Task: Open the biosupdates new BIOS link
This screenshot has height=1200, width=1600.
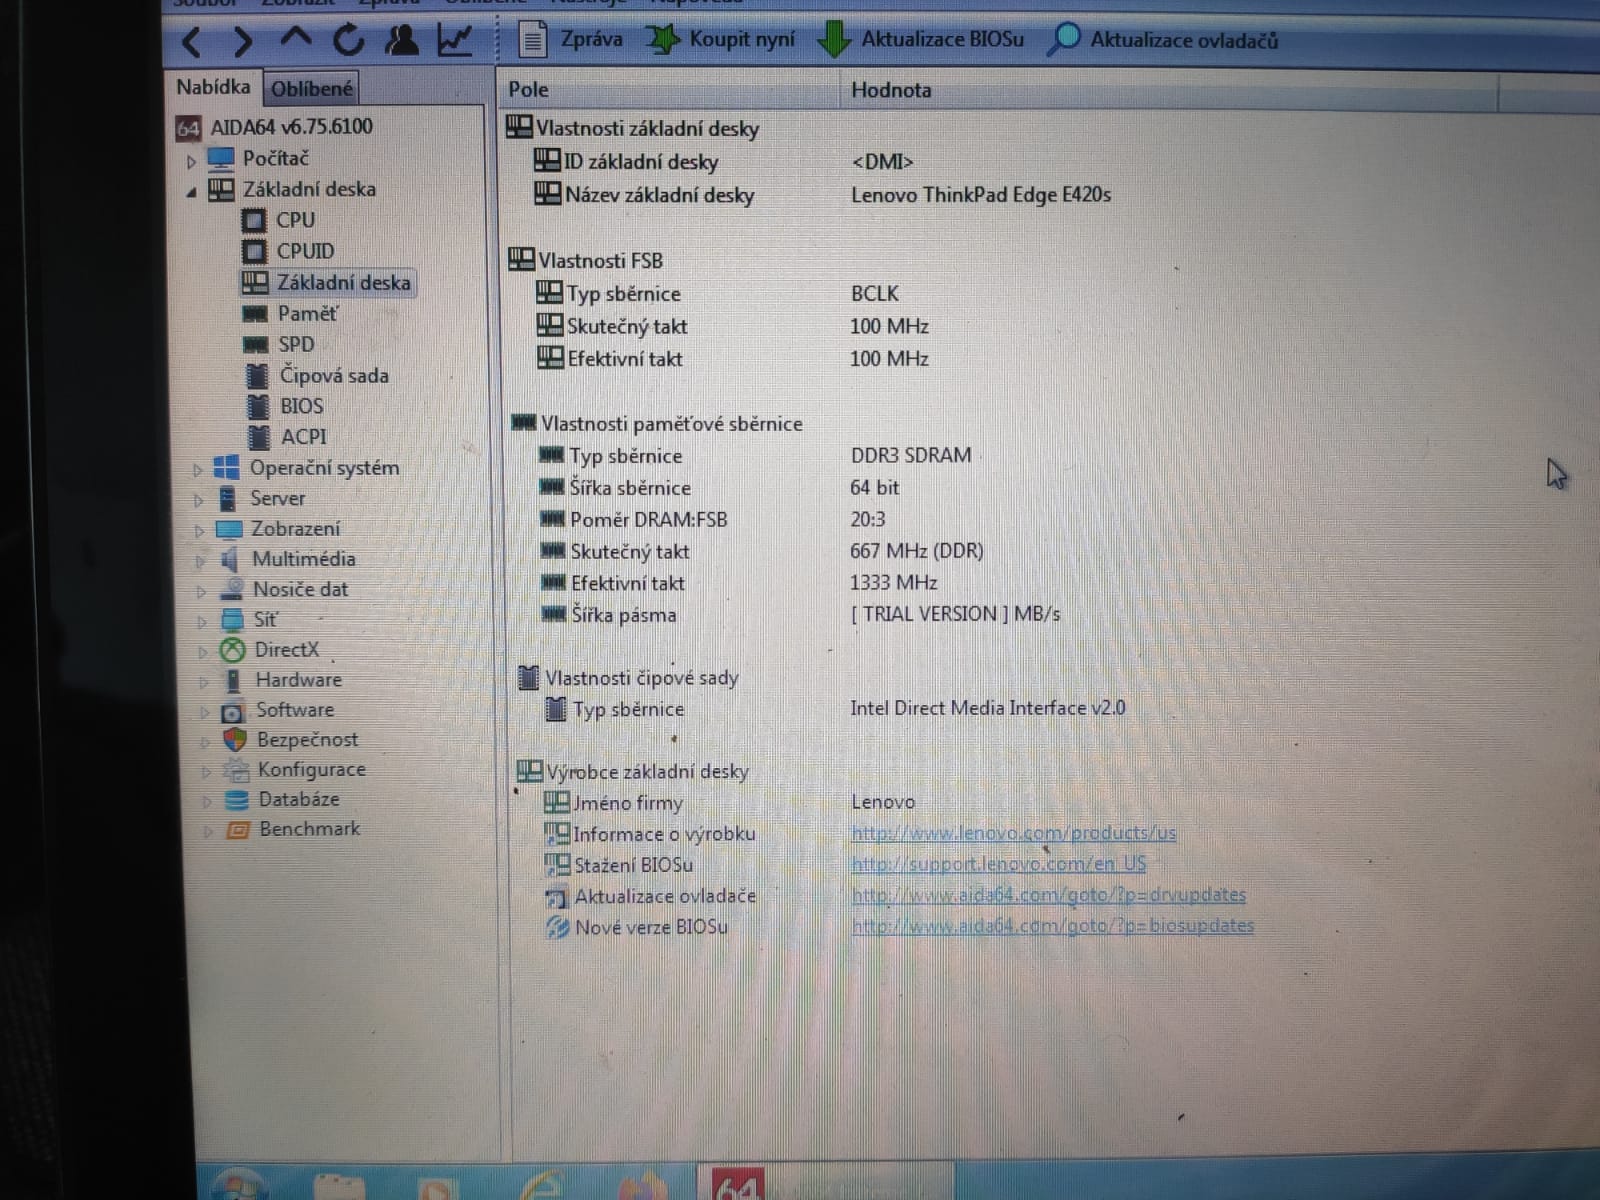Action: coord(1053,926)
